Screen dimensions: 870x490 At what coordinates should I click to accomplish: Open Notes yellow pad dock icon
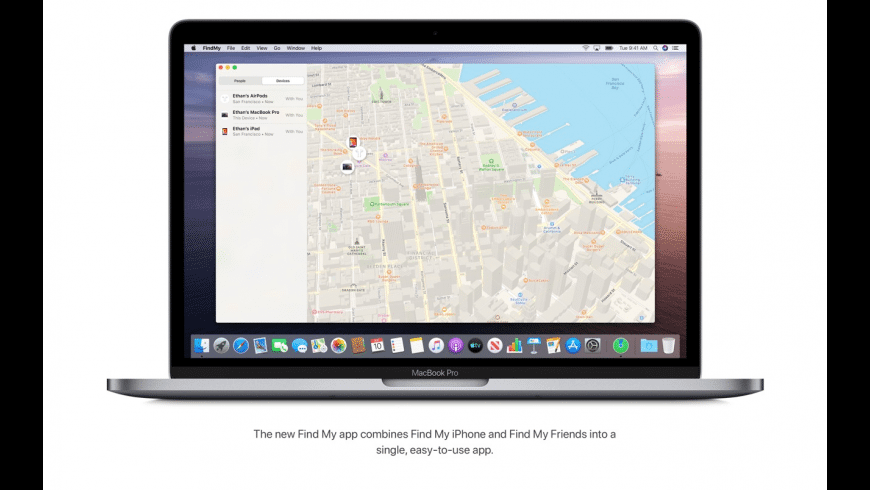click(417, 346)
